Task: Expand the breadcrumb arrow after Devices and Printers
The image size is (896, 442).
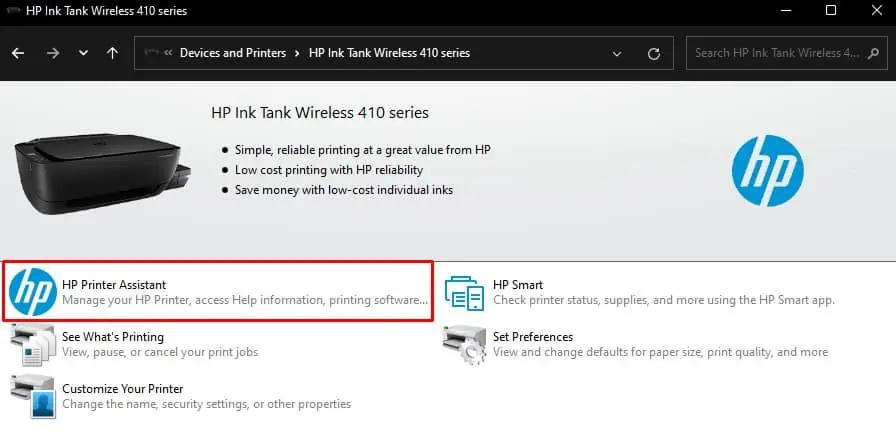Action: click(x=297, y=53)
